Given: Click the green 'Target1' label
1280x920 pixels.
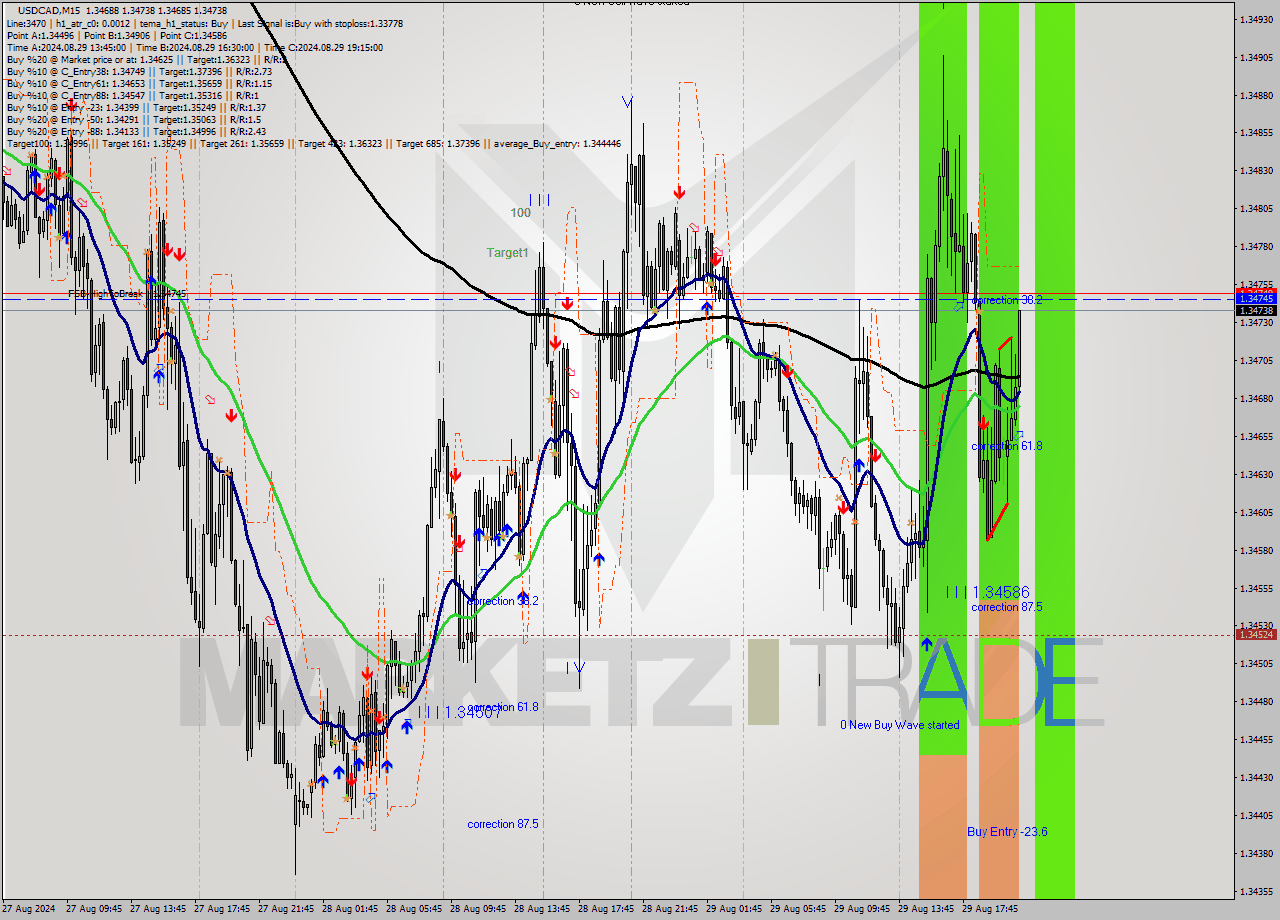Looking at the screenshot, I should click(x=507, y=253).
